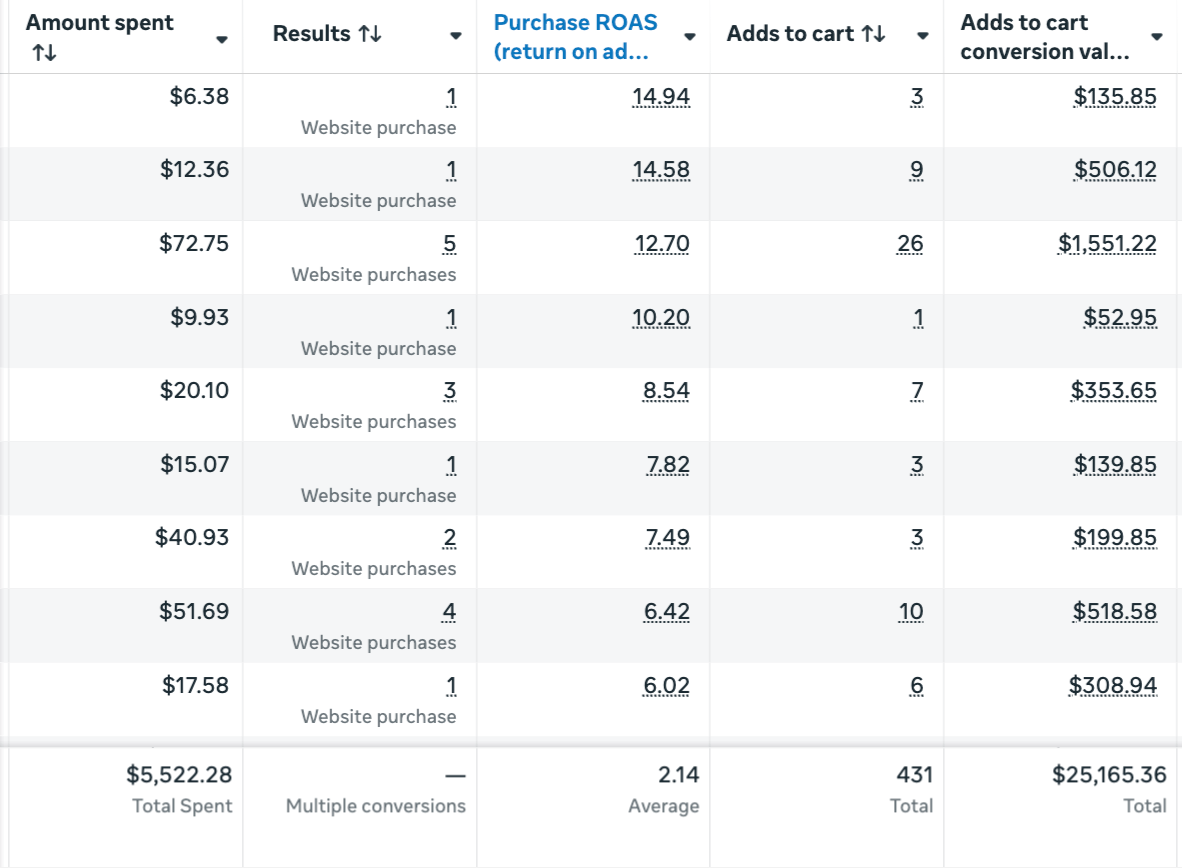
Task: Open the 14.94 ROAS value link
Action: pyautogui.click(x=661, y=96)
